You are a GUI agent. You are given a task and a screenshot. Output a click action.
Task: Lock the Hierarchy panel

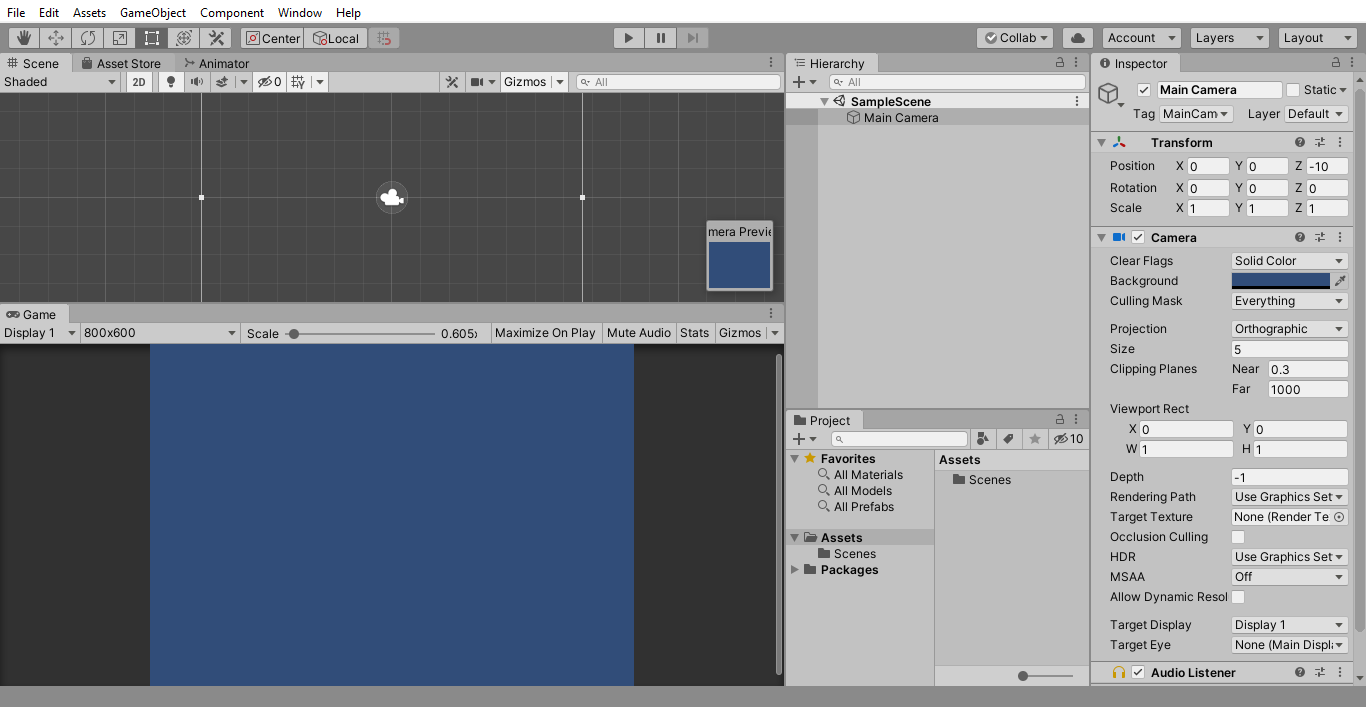[1060, 62]
